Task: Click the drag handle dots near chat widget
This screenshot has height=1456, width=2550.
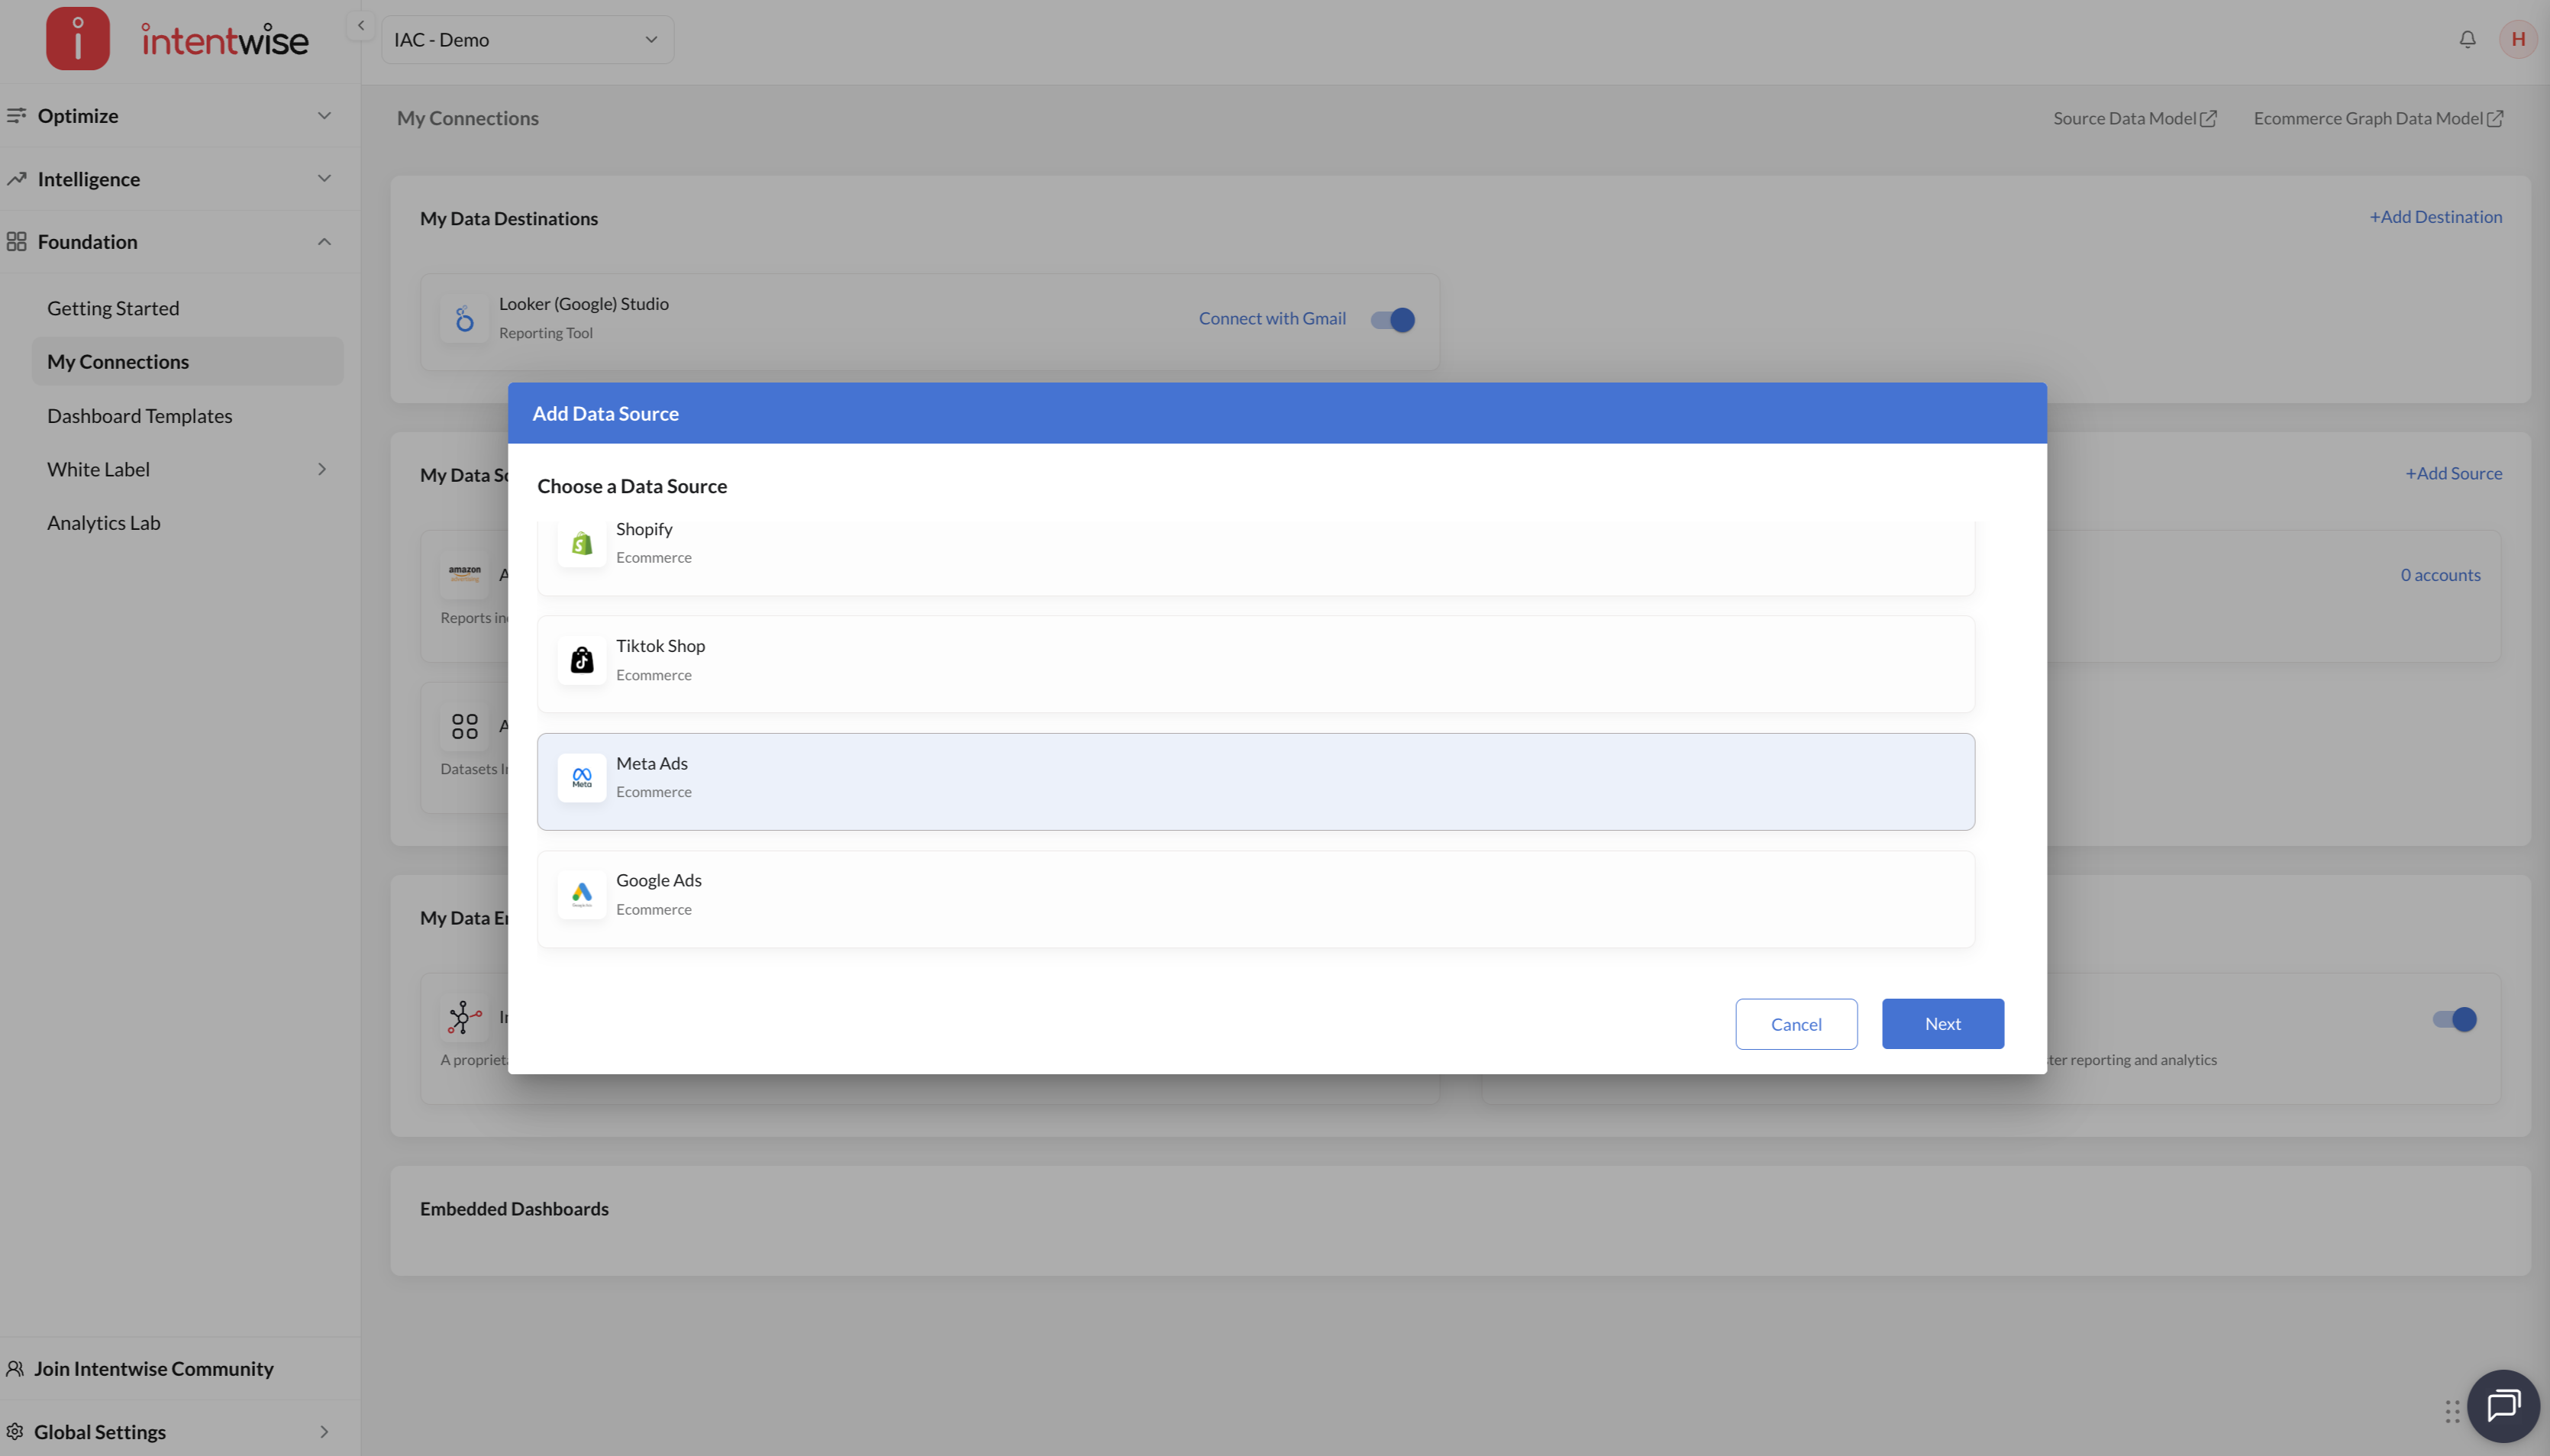Action: (x=2452, y=1411)
